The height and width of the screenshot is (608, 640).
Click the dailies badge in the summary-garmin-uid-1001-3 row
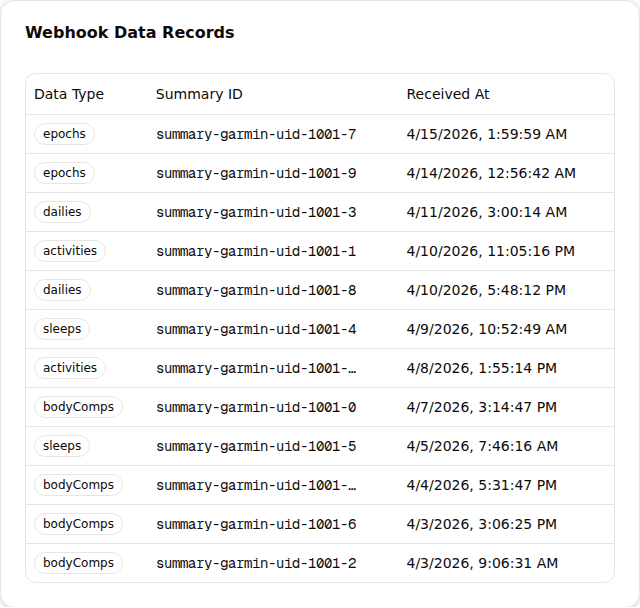(x=62, y=212)
